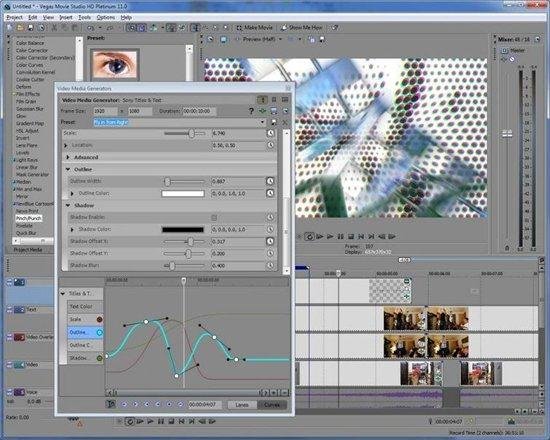Click the preview window play button
Viewport: 550px width, 440px height.
click(x=330, y=237)
